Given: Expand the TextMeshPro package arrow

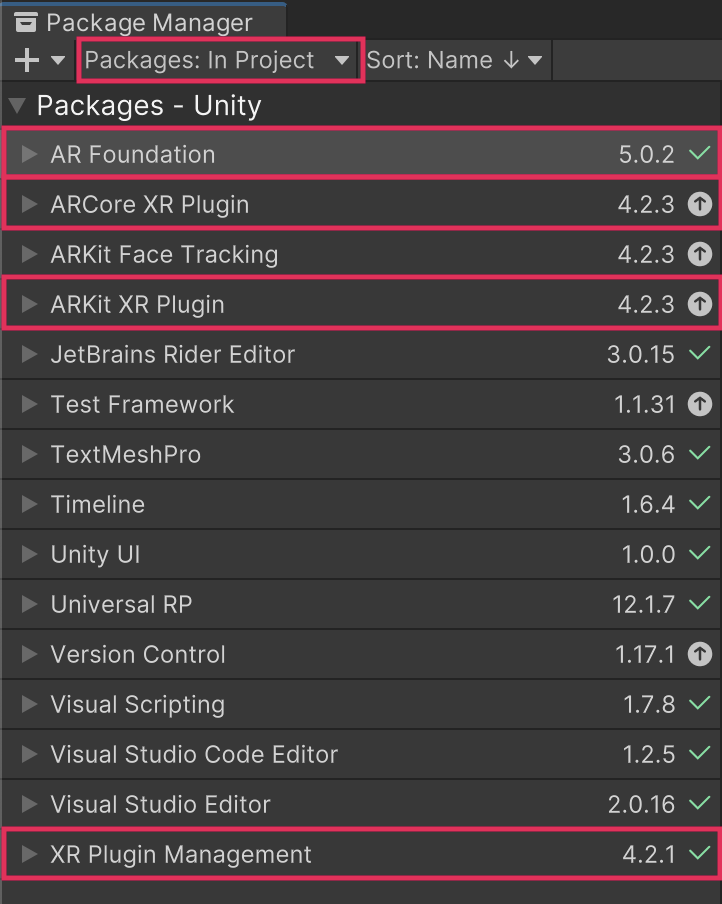Looking at the screenshot, I should click(x=30, y=455).
